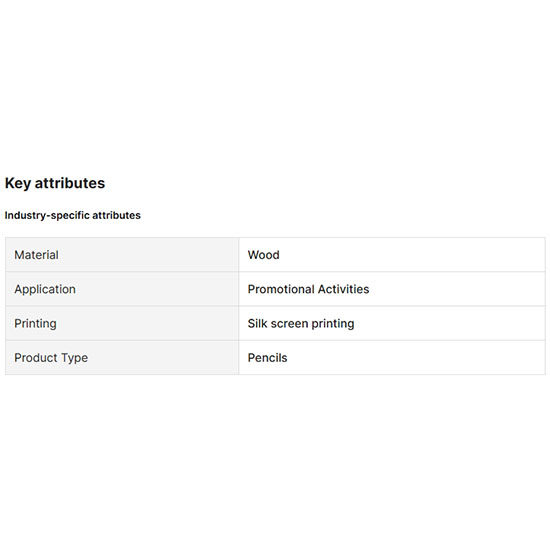Click the Promotional Activities value text
Viewport: 550px width, 550px height.
point(308,289)
